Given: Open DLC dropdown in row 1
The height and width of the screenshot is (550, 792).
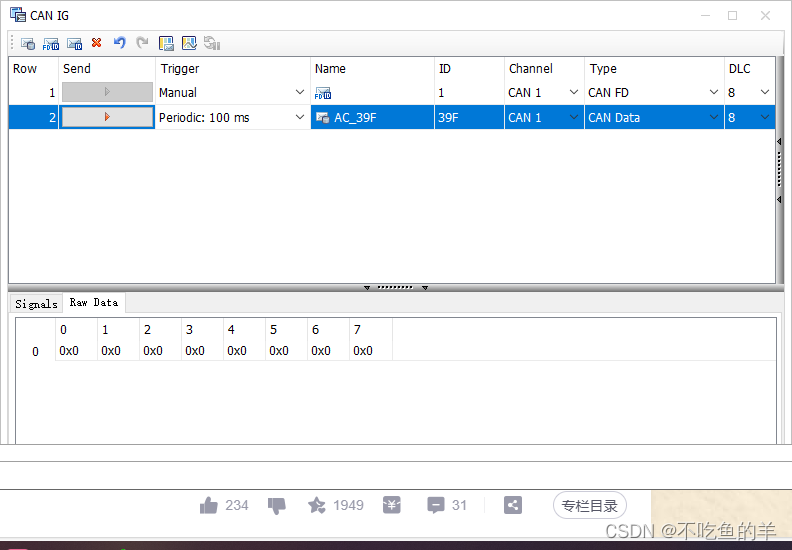Looking at the screenshot, I should (765, 92).
